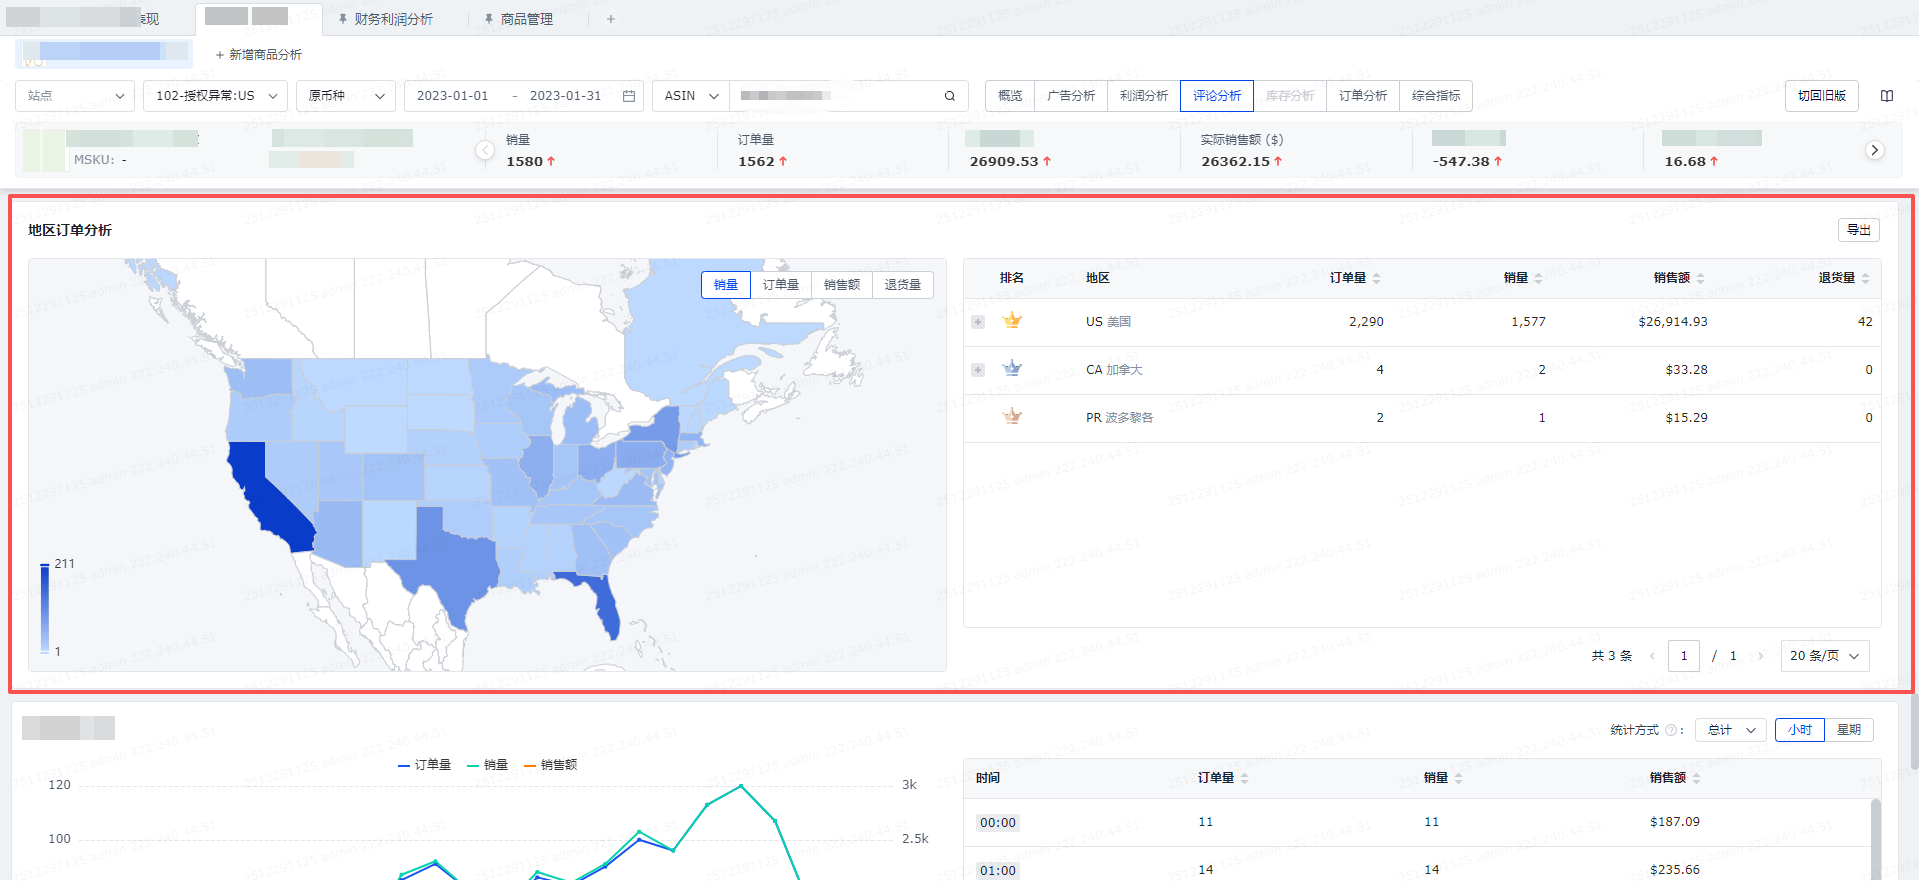Switch the map to 退货量 view

tap(902, 285)
